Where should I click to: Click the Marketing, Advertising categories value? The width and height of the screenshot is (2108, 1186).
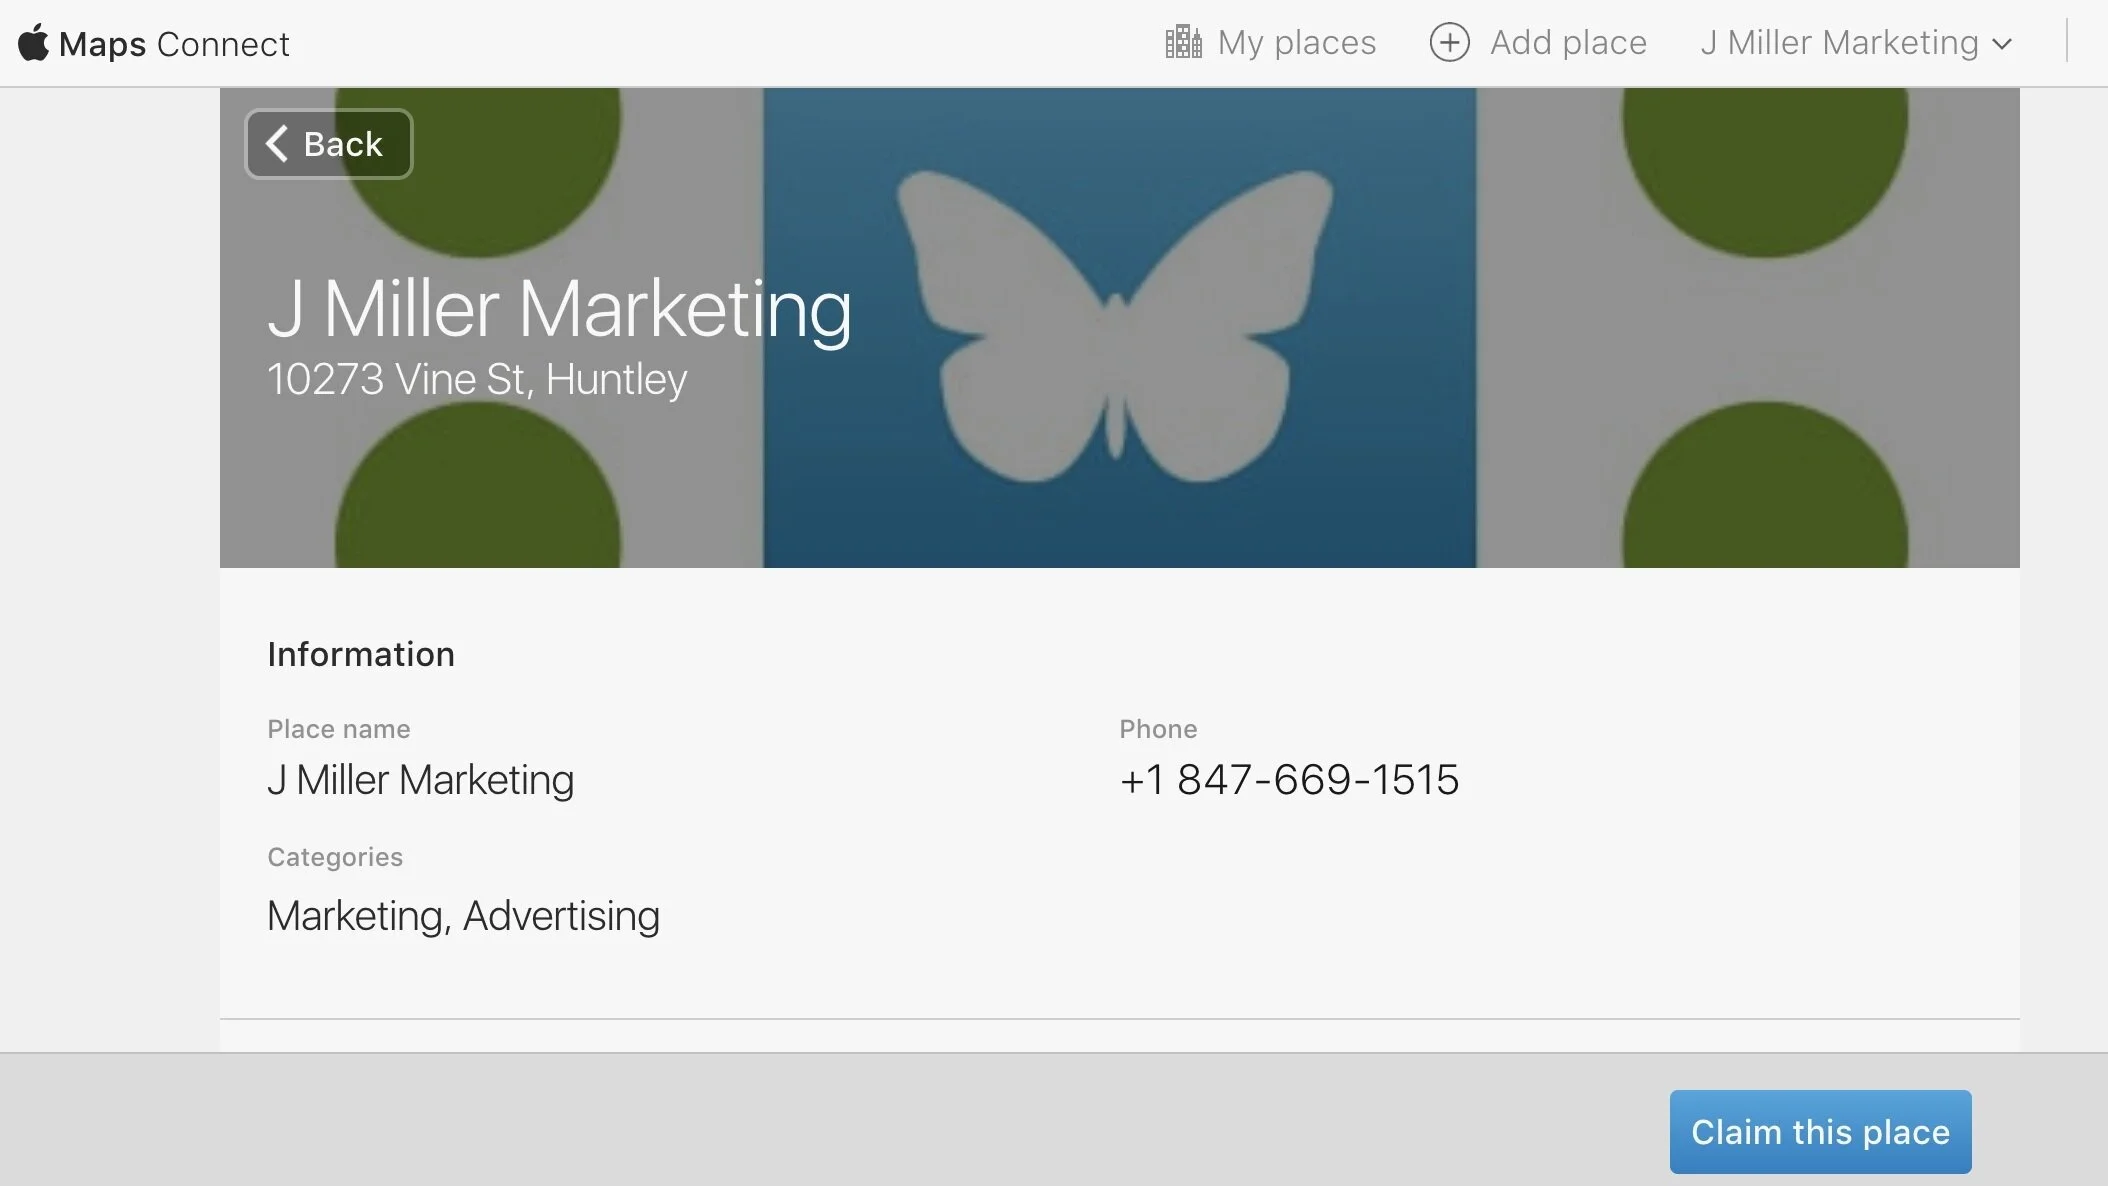(x=463, y=916)
